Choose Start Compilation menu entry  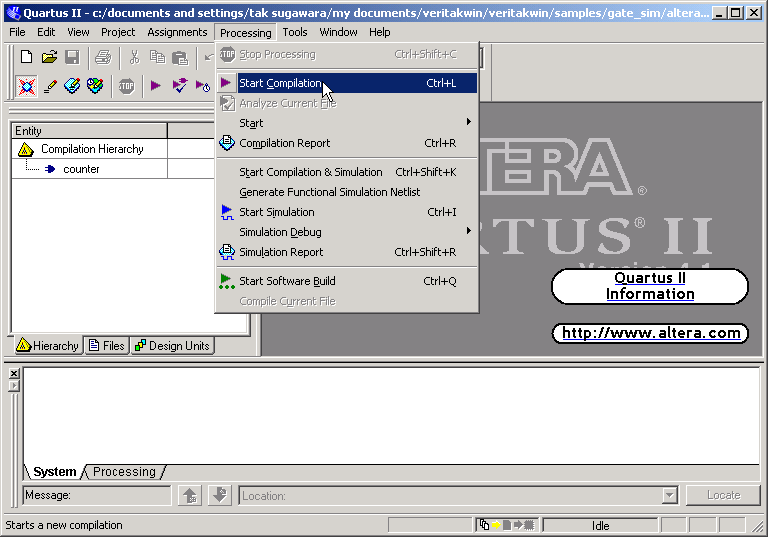347,83
